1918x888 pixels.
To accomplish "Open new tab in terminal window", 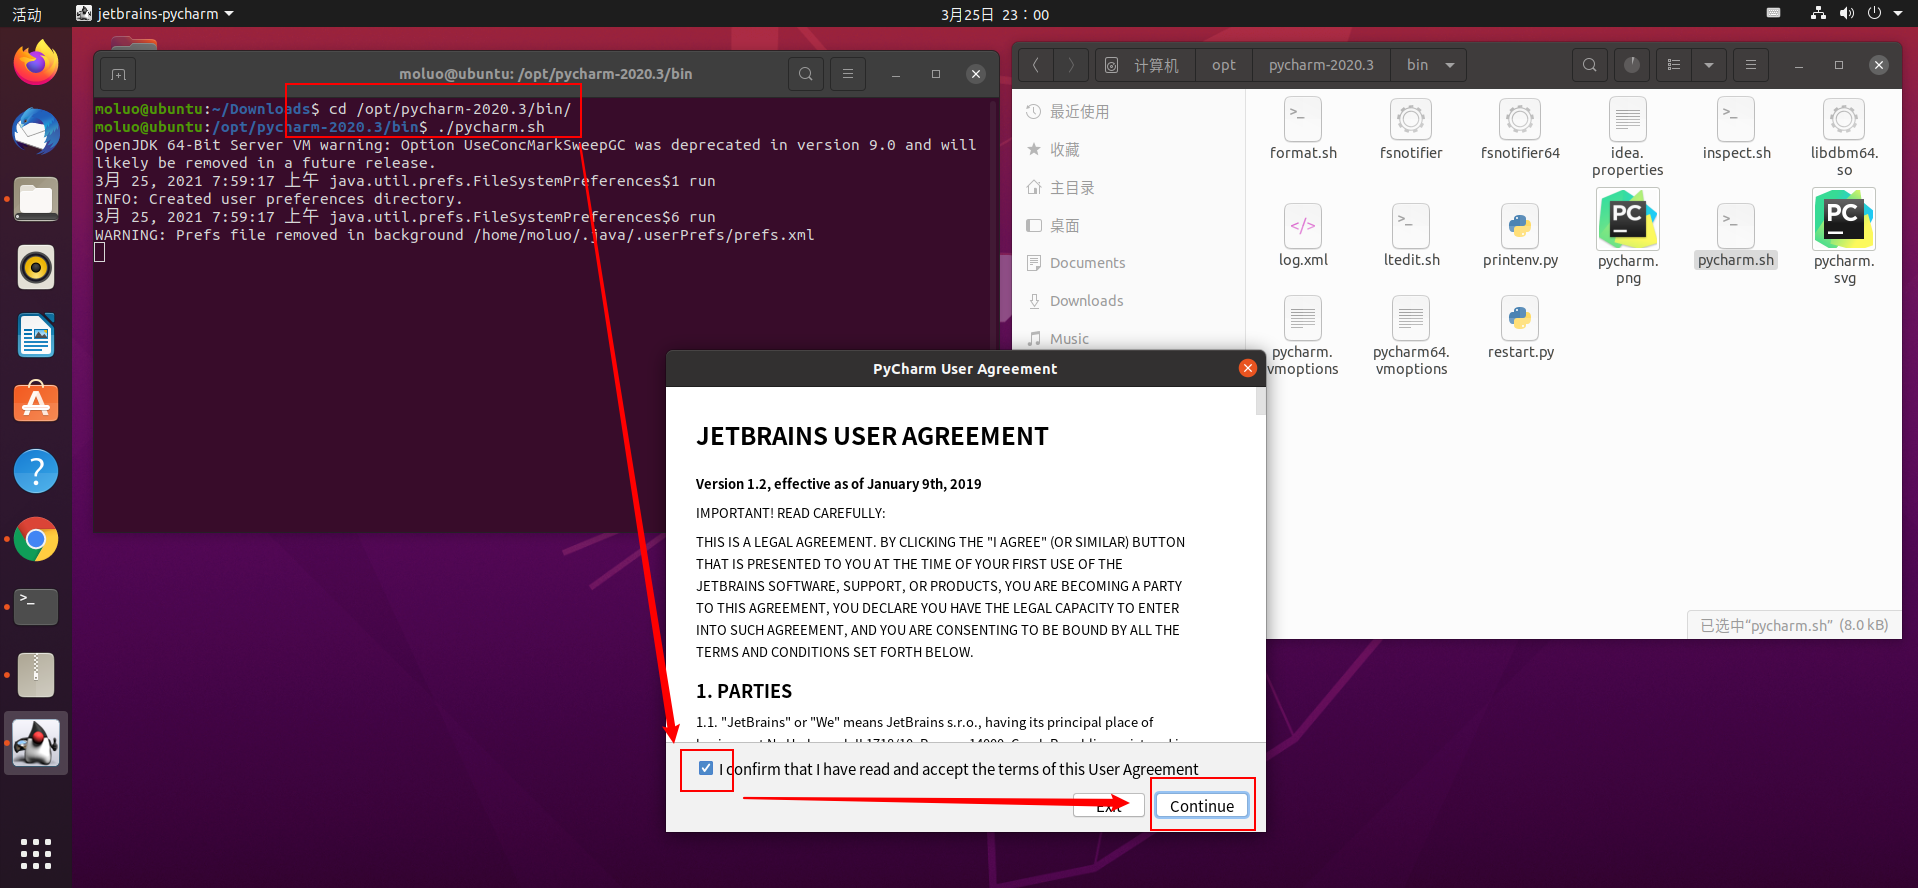I will (x=118, y=74).
